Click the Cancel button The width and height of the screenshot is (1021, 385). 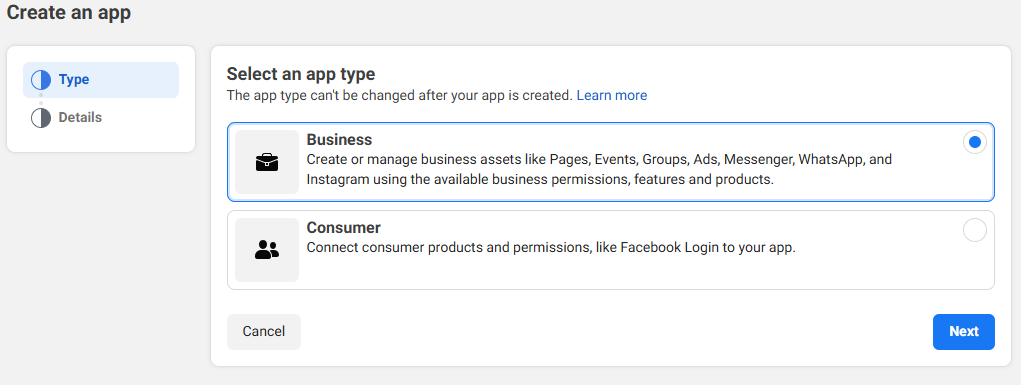pyautogui.click(x=264, y=332)
